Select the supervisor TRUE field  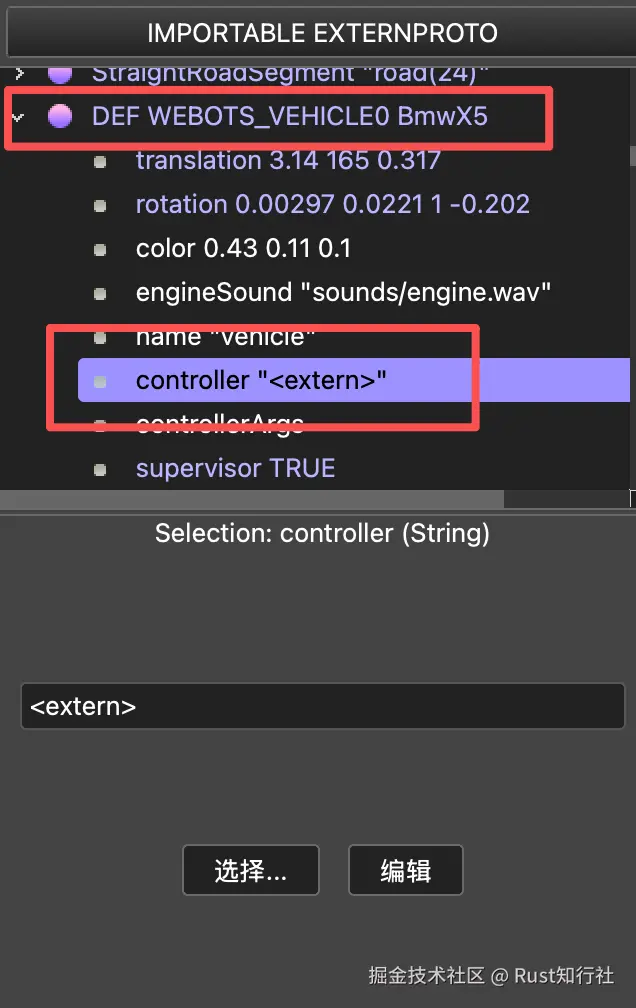[x=235, y=467]
